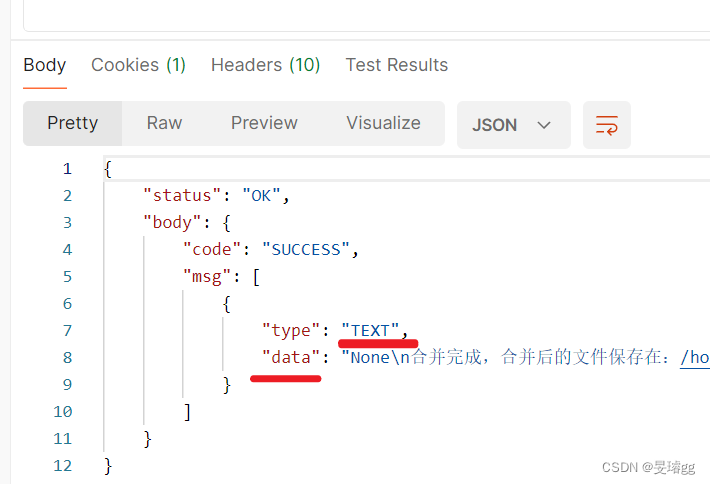Click the "code" key
Screen dimensions: 710x484
212,249
